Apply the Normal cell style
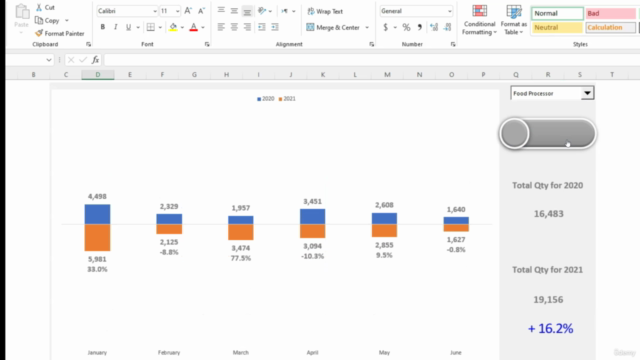The width and height of the screenshot is (640, 360). [x=557, y=13]
